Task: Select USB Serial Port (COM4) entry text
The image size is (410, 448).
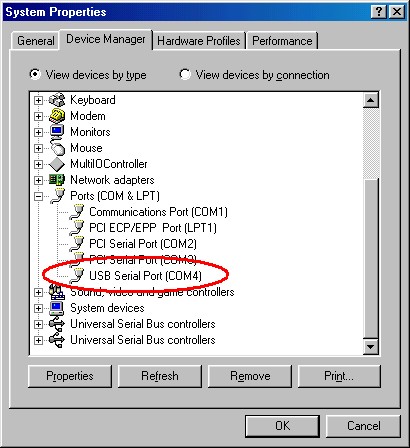Action: (146, 276)
